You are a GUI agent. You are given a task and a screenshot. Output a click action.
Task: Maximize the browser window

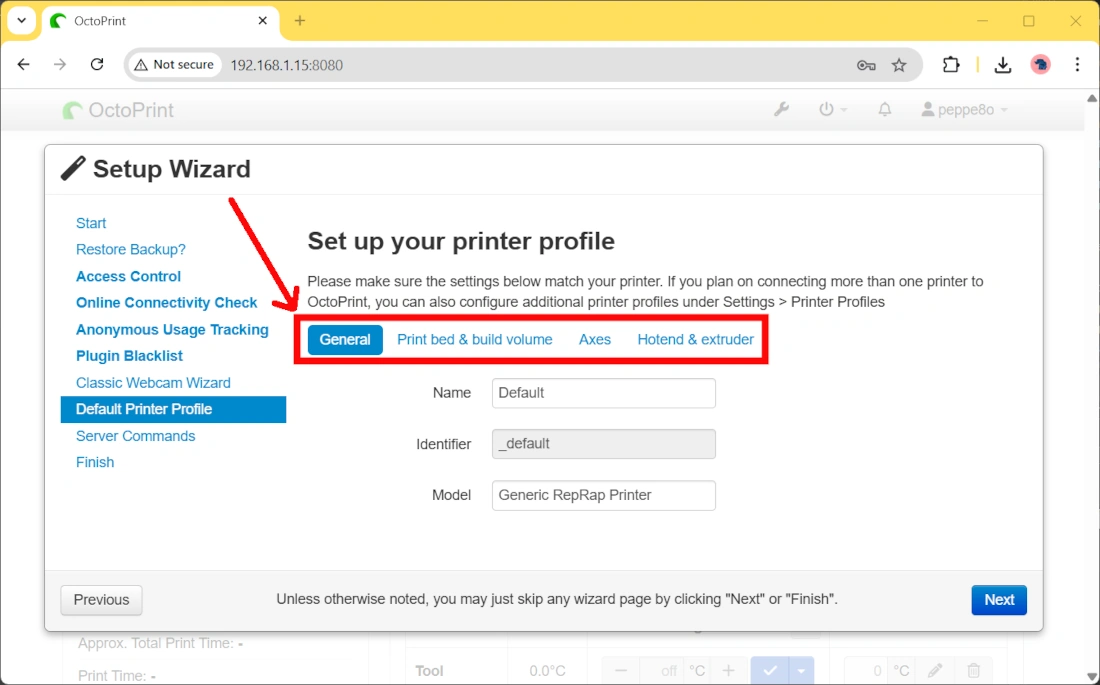coord(1028,21)
